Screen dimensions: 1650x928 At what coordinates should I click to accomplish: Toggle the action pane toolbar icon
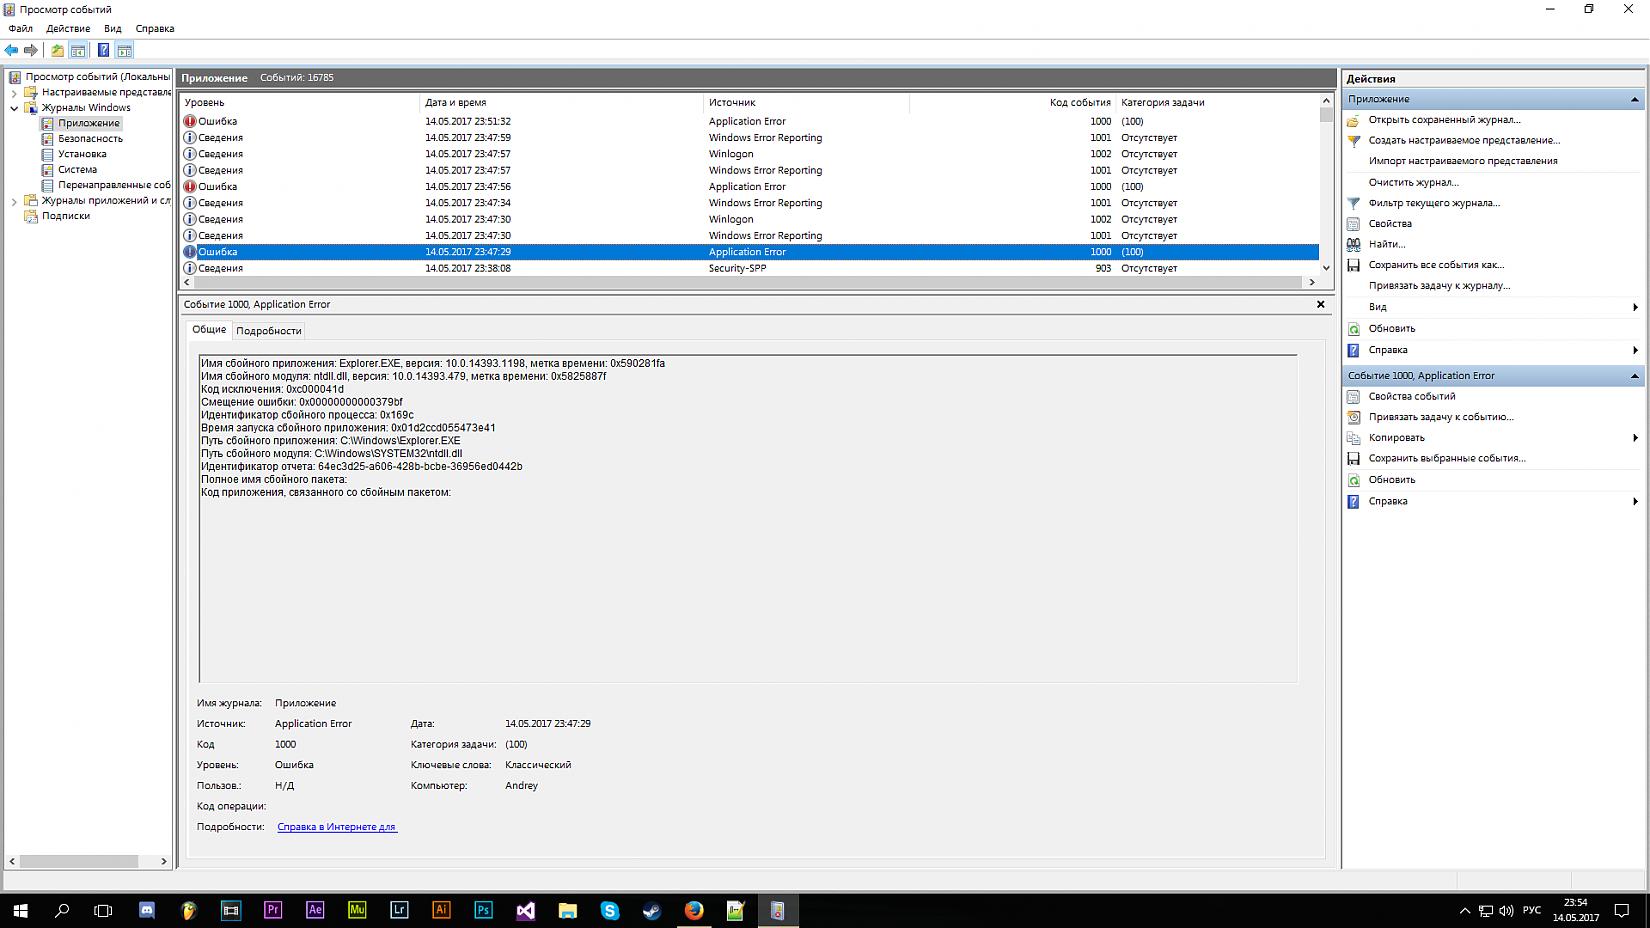coord(125,50)
